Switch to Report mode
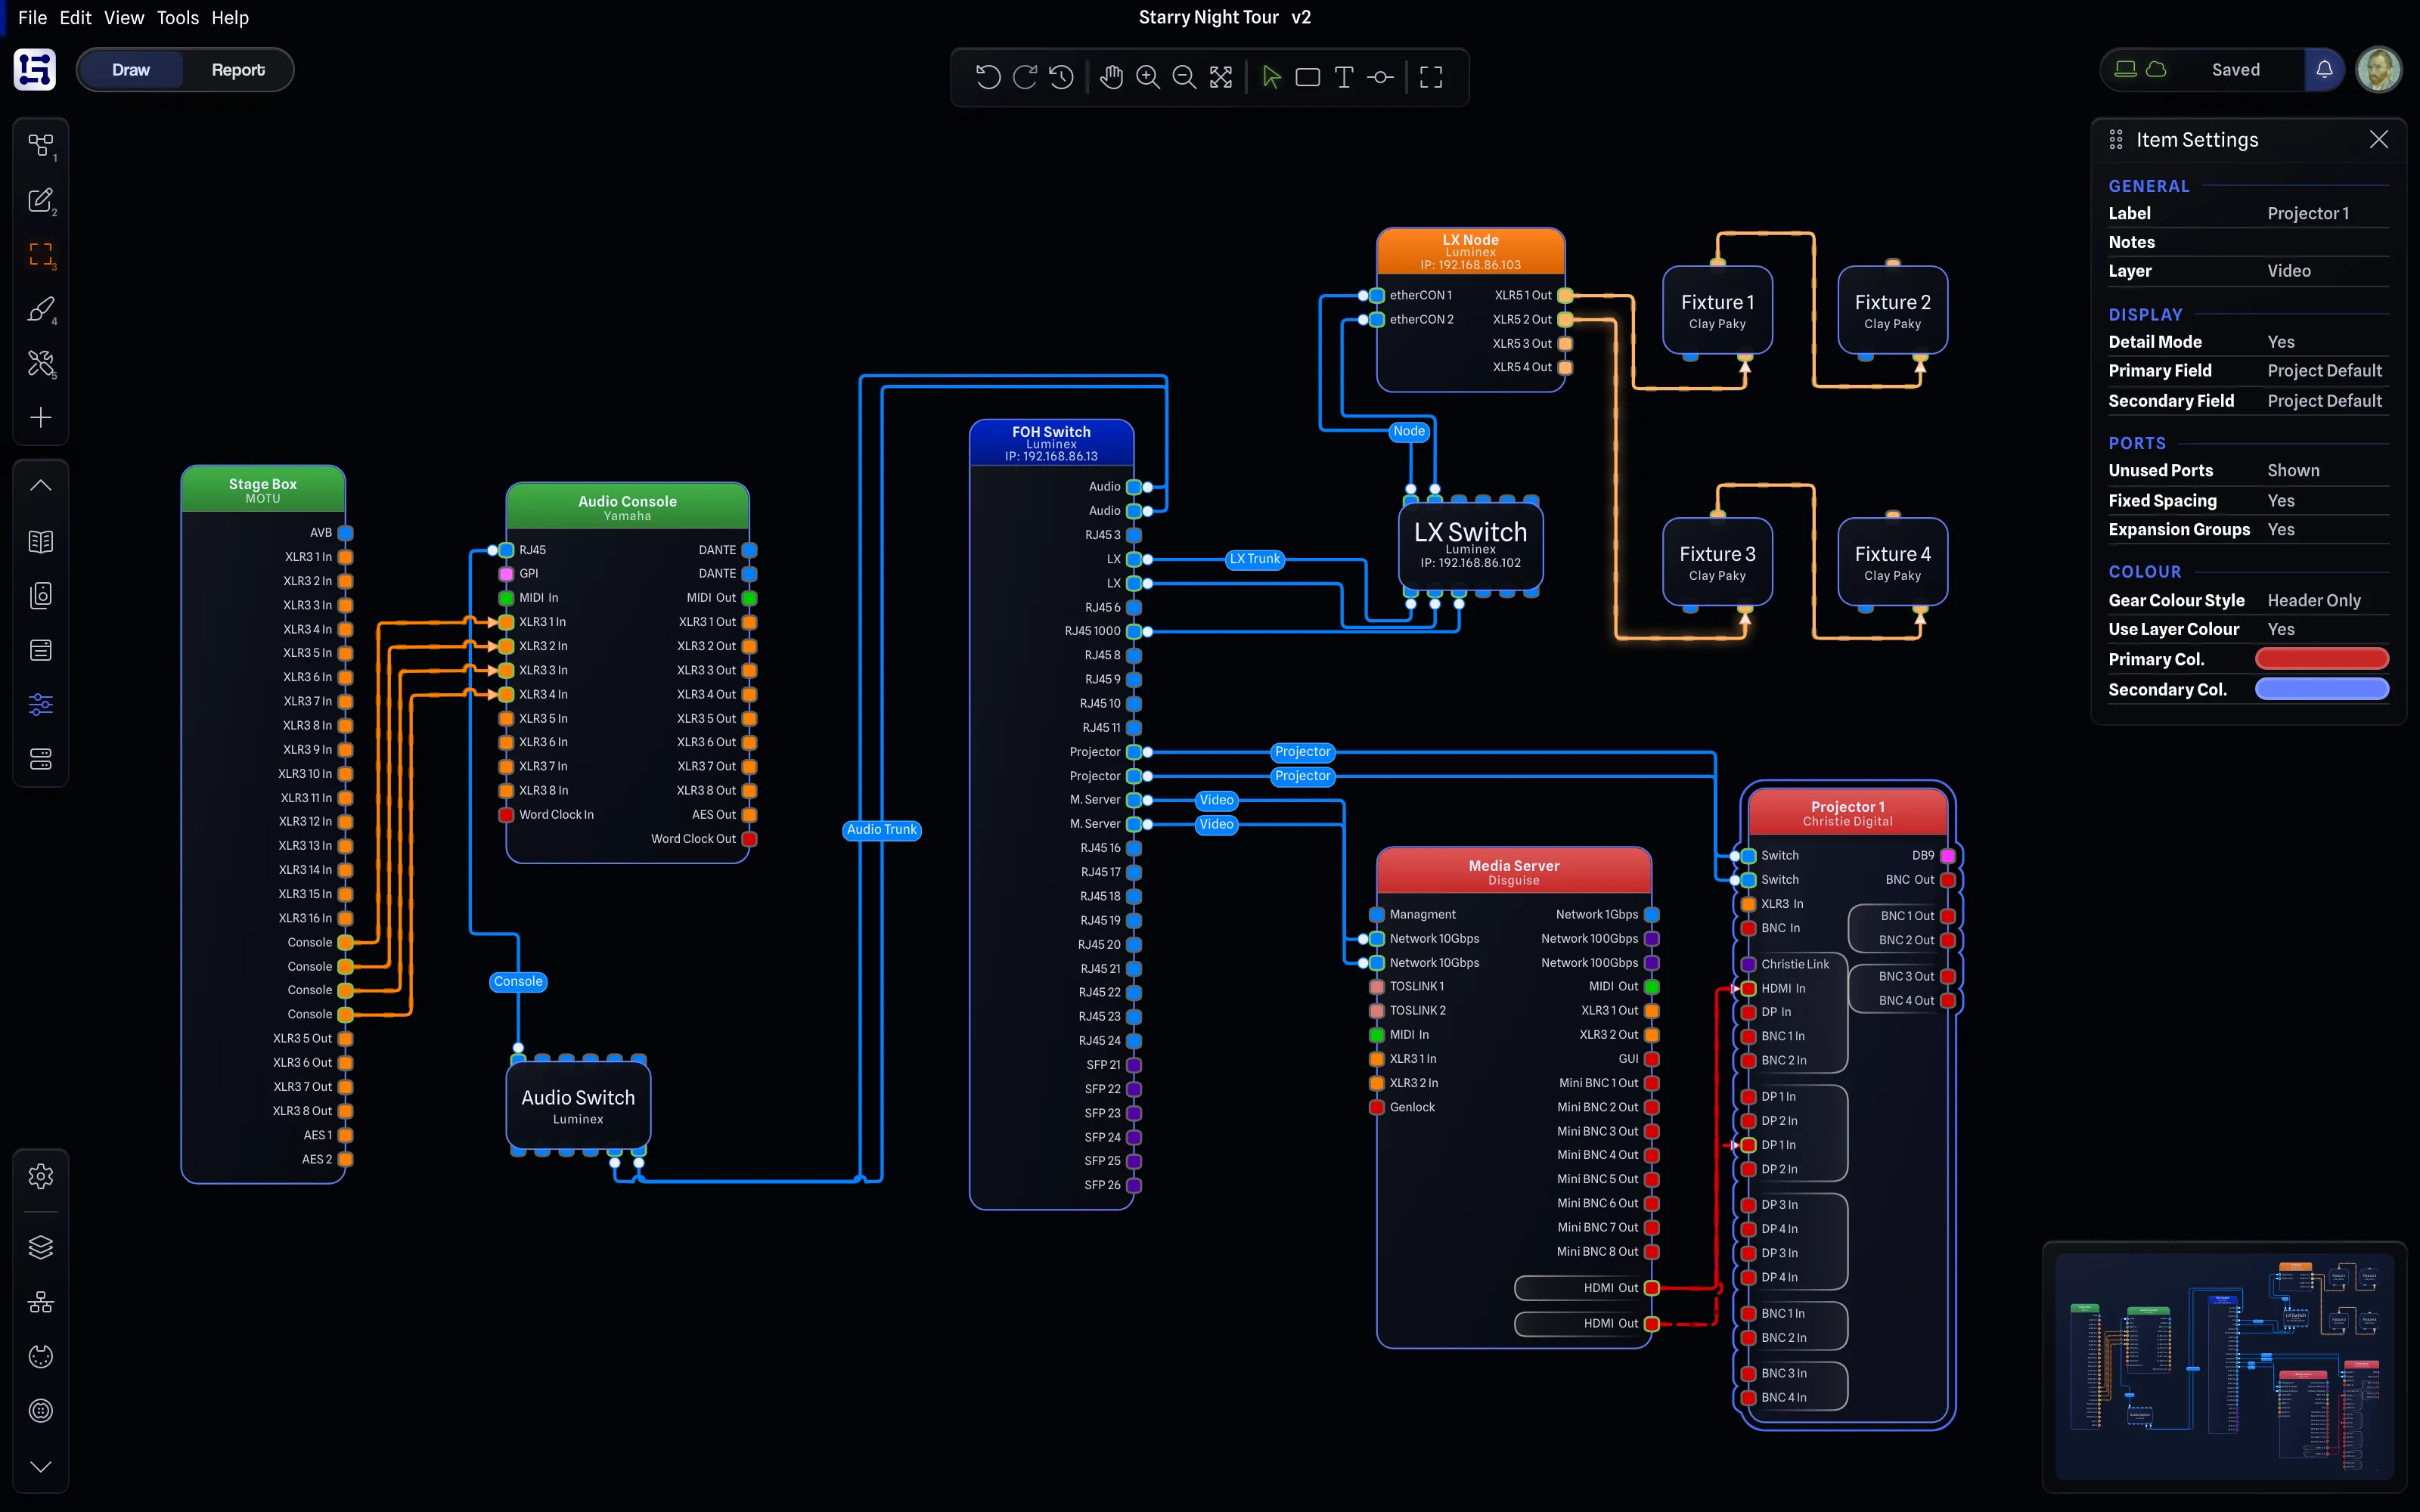The height and width of the screenshot is (1512, 2420). (x=238, y=70)
